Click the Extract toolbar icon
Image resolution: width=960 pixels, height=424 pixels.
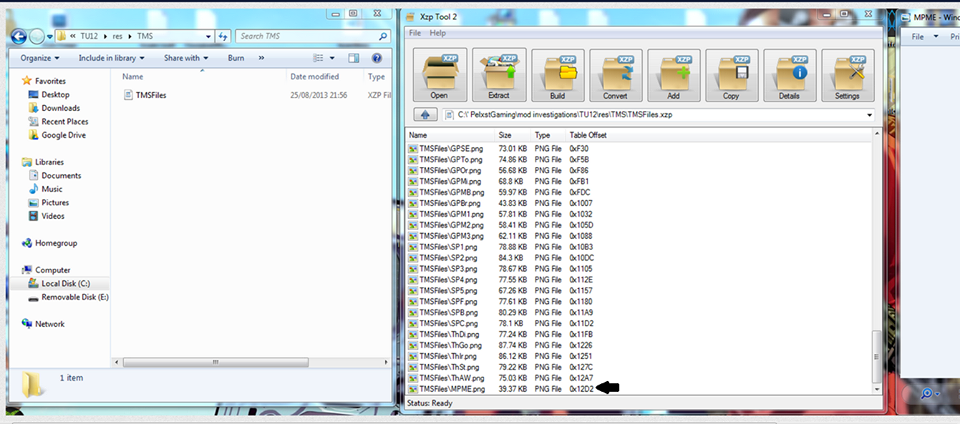[498, 74]
